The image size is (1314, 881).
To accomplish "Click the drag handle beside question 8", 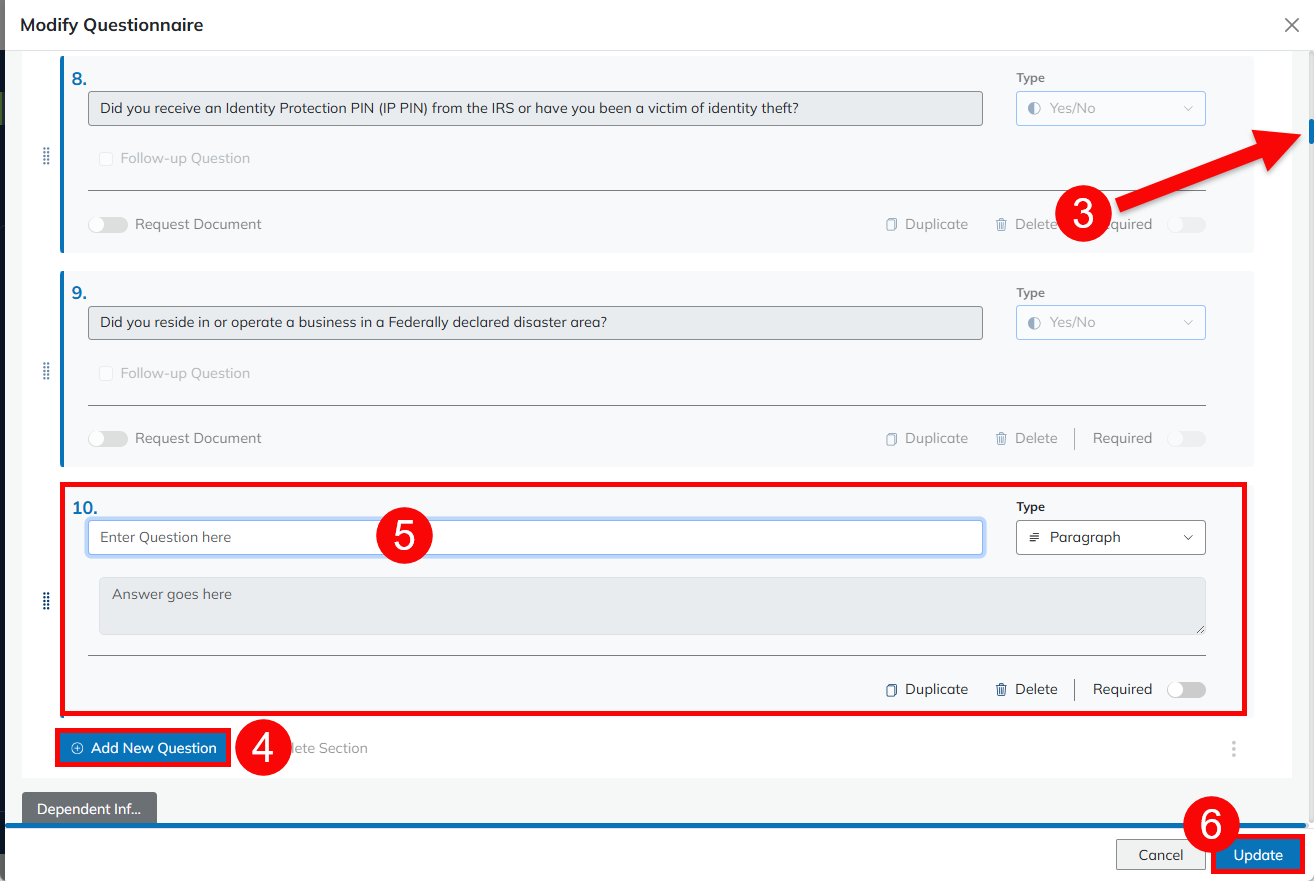I will 46,157.
